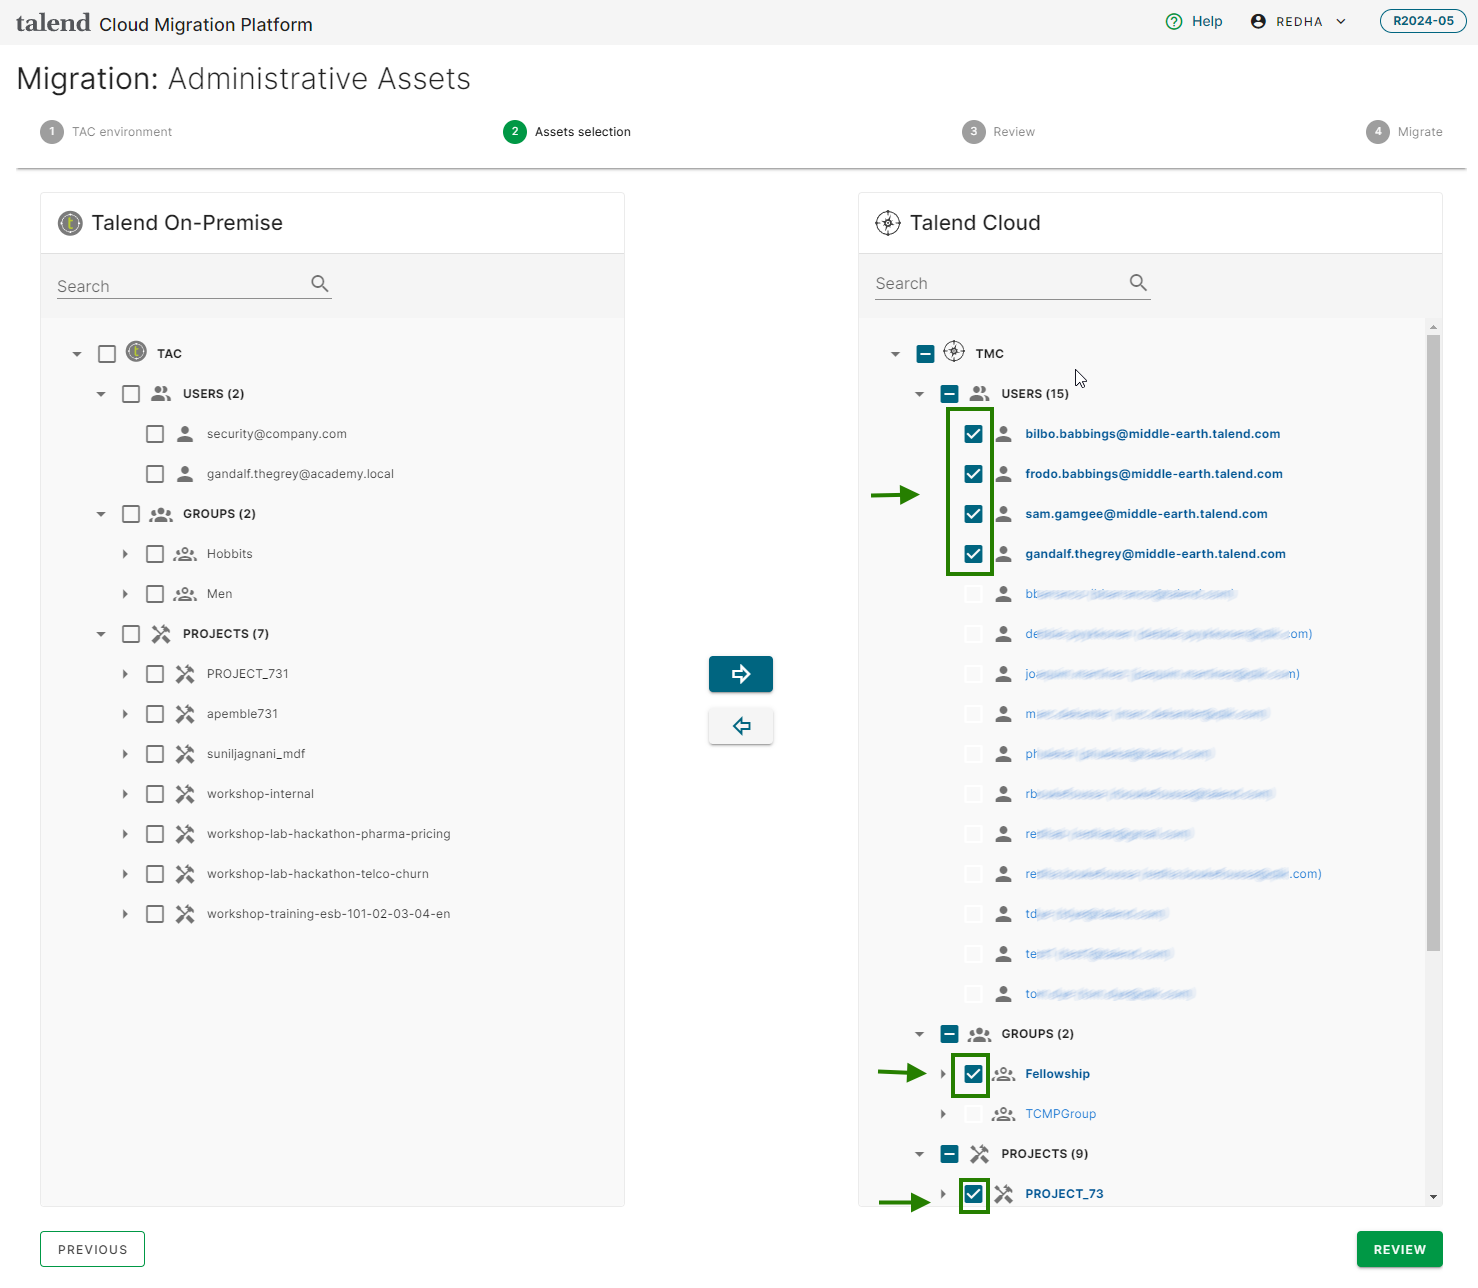Click the Hobbits group icon
This screenshot has width=1478, height=1288.
pos(185,554)
